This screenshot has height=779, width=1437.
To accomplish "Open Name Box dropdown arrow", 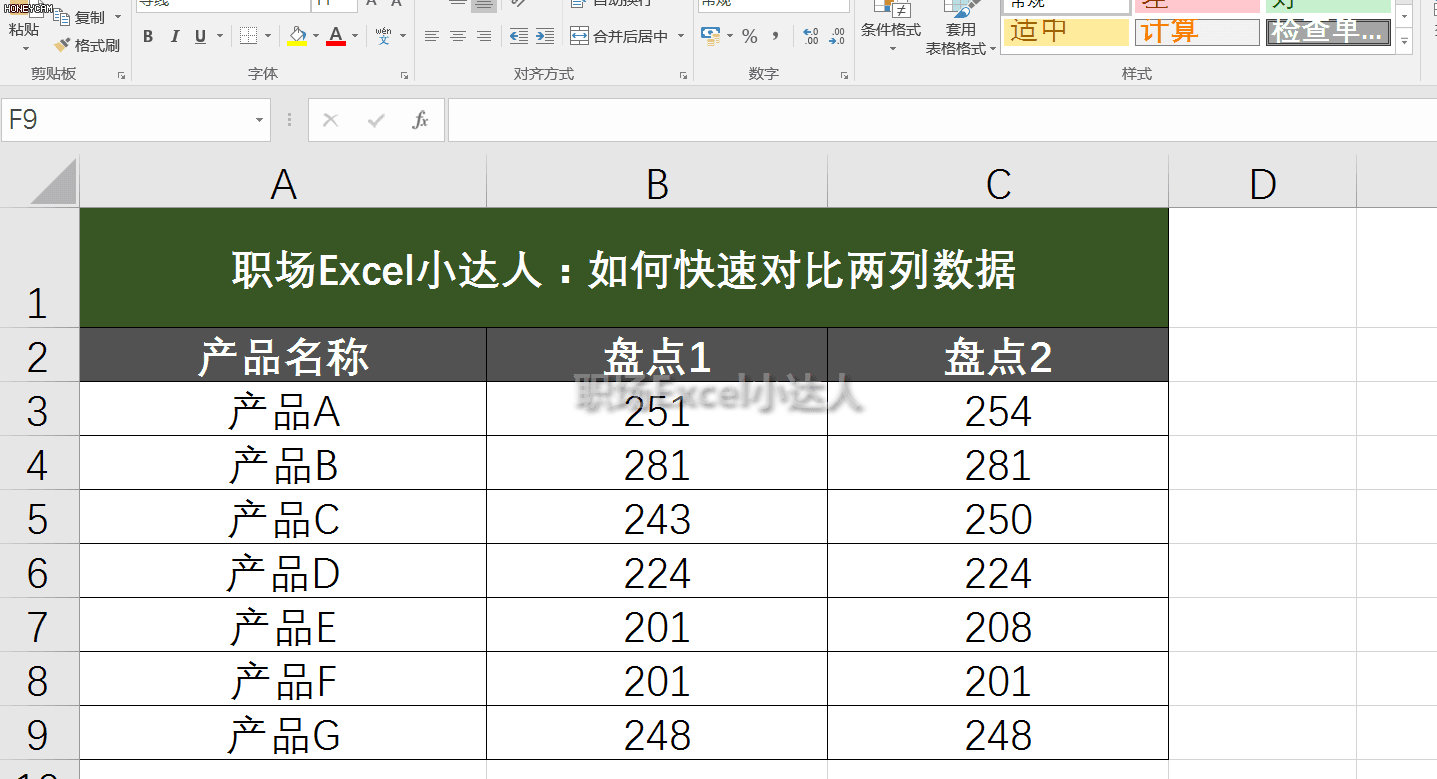I will pos(260,120).
